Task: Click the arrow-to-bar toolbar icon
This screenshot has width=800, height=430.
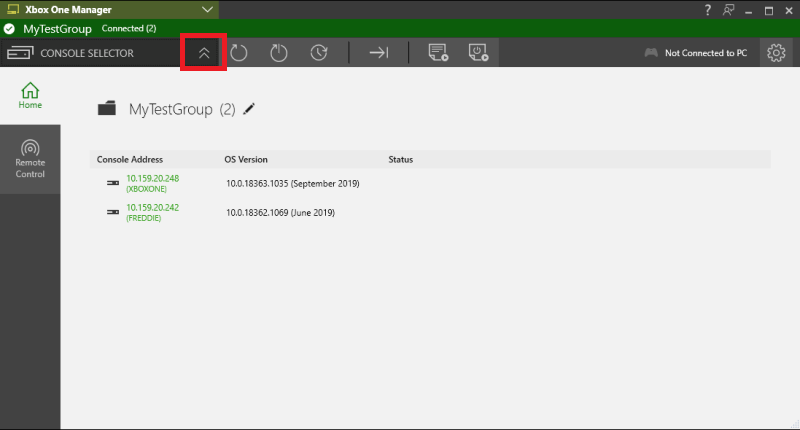Action: (x=379, y=53)
